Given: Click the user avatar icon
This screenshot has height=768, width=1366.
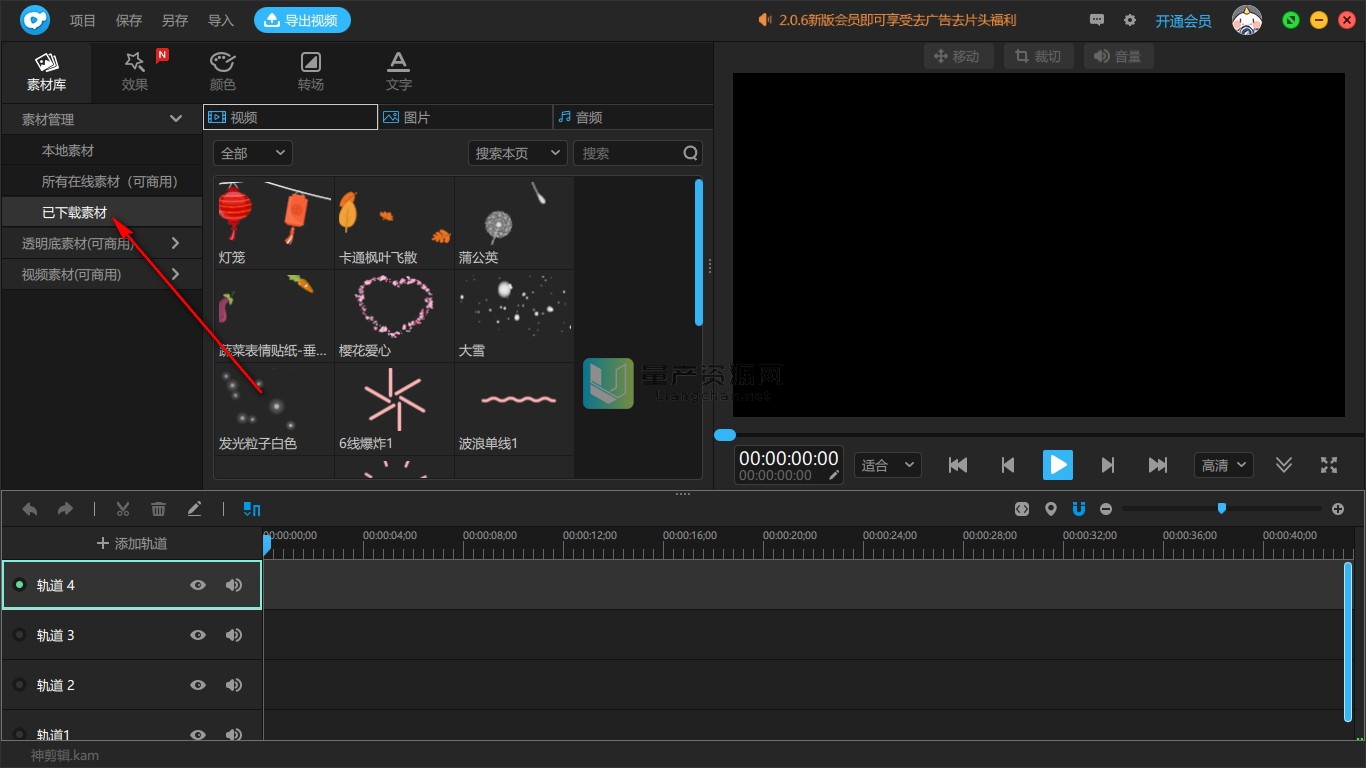Looking at the screenshot, I should [1246, 20].
